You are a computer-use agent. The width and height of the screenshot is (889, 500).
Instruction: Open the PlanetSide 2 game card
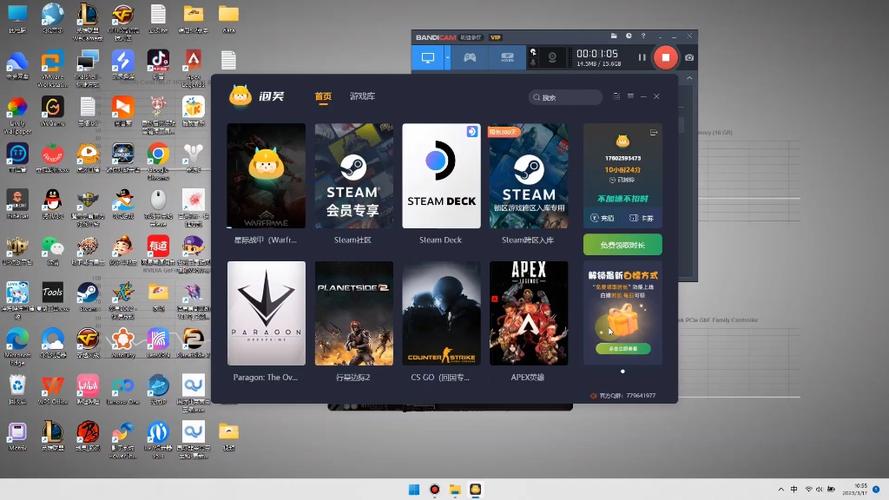tap(354, 313)
